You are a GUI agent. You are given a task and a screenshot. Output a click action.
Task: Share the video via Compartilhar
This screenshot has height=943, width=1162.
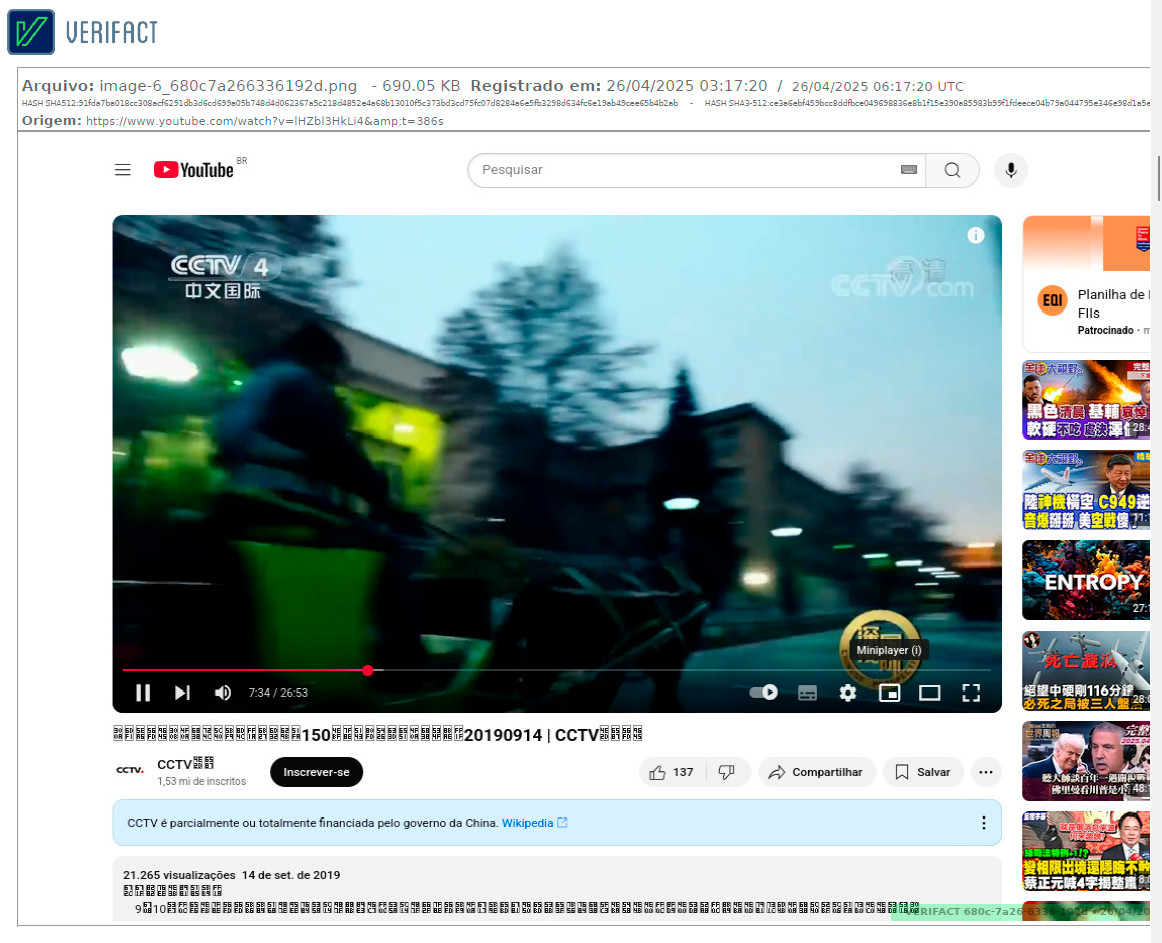(x=817, y=772)
